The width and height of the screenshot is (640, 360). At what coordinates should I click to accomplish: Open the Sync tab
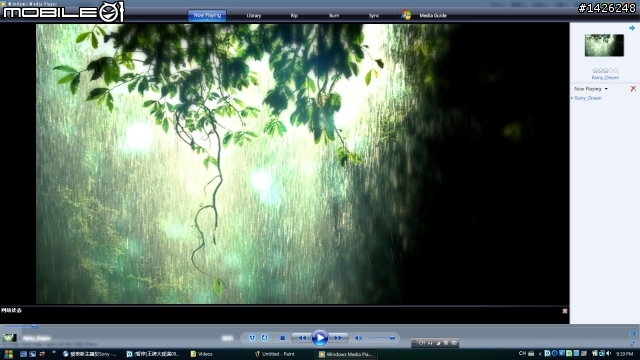(373, 16)
